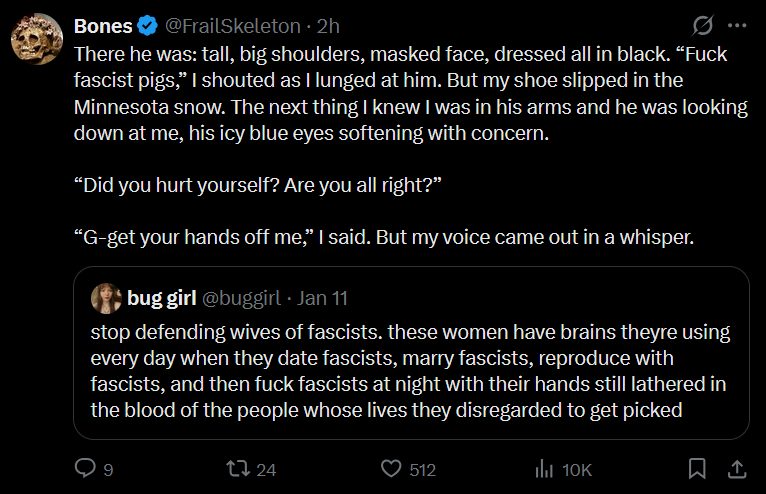Open the Bones skull profile picture
This screenshot has height=494, width=766.
coord(36,40)
